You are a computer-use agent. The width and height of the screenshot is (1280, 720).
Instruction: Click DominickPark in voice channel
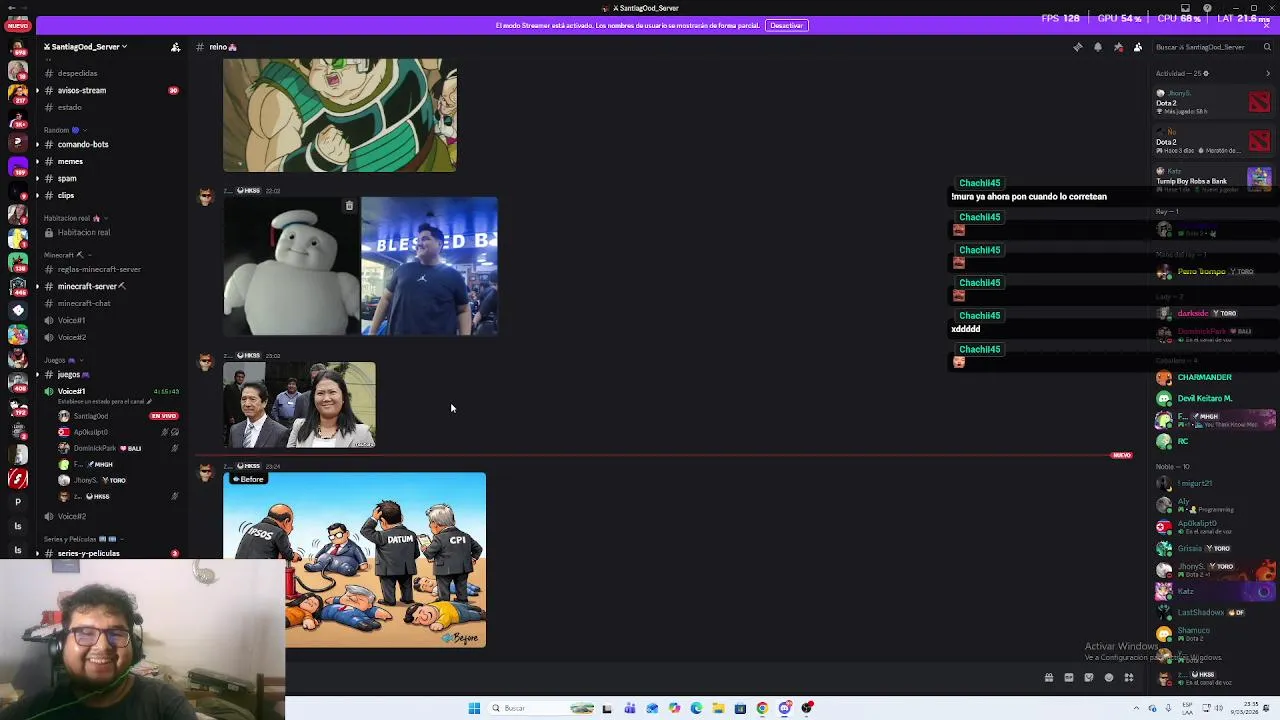click(x=95, y=448)
